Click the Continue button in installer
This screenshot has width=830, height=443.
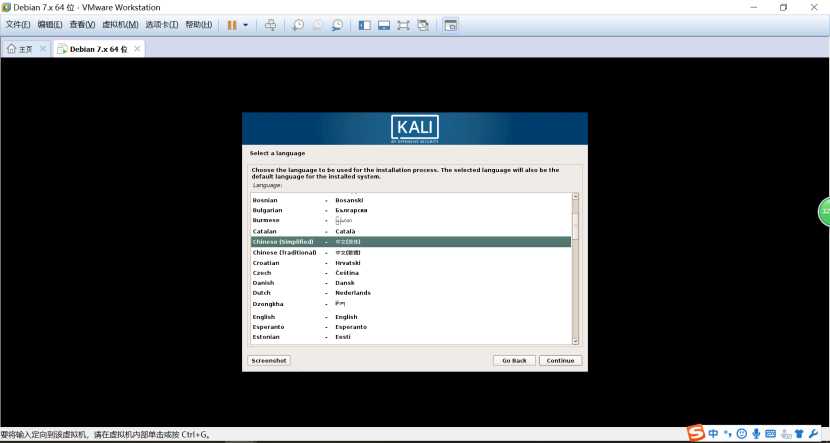click(561, 360)
